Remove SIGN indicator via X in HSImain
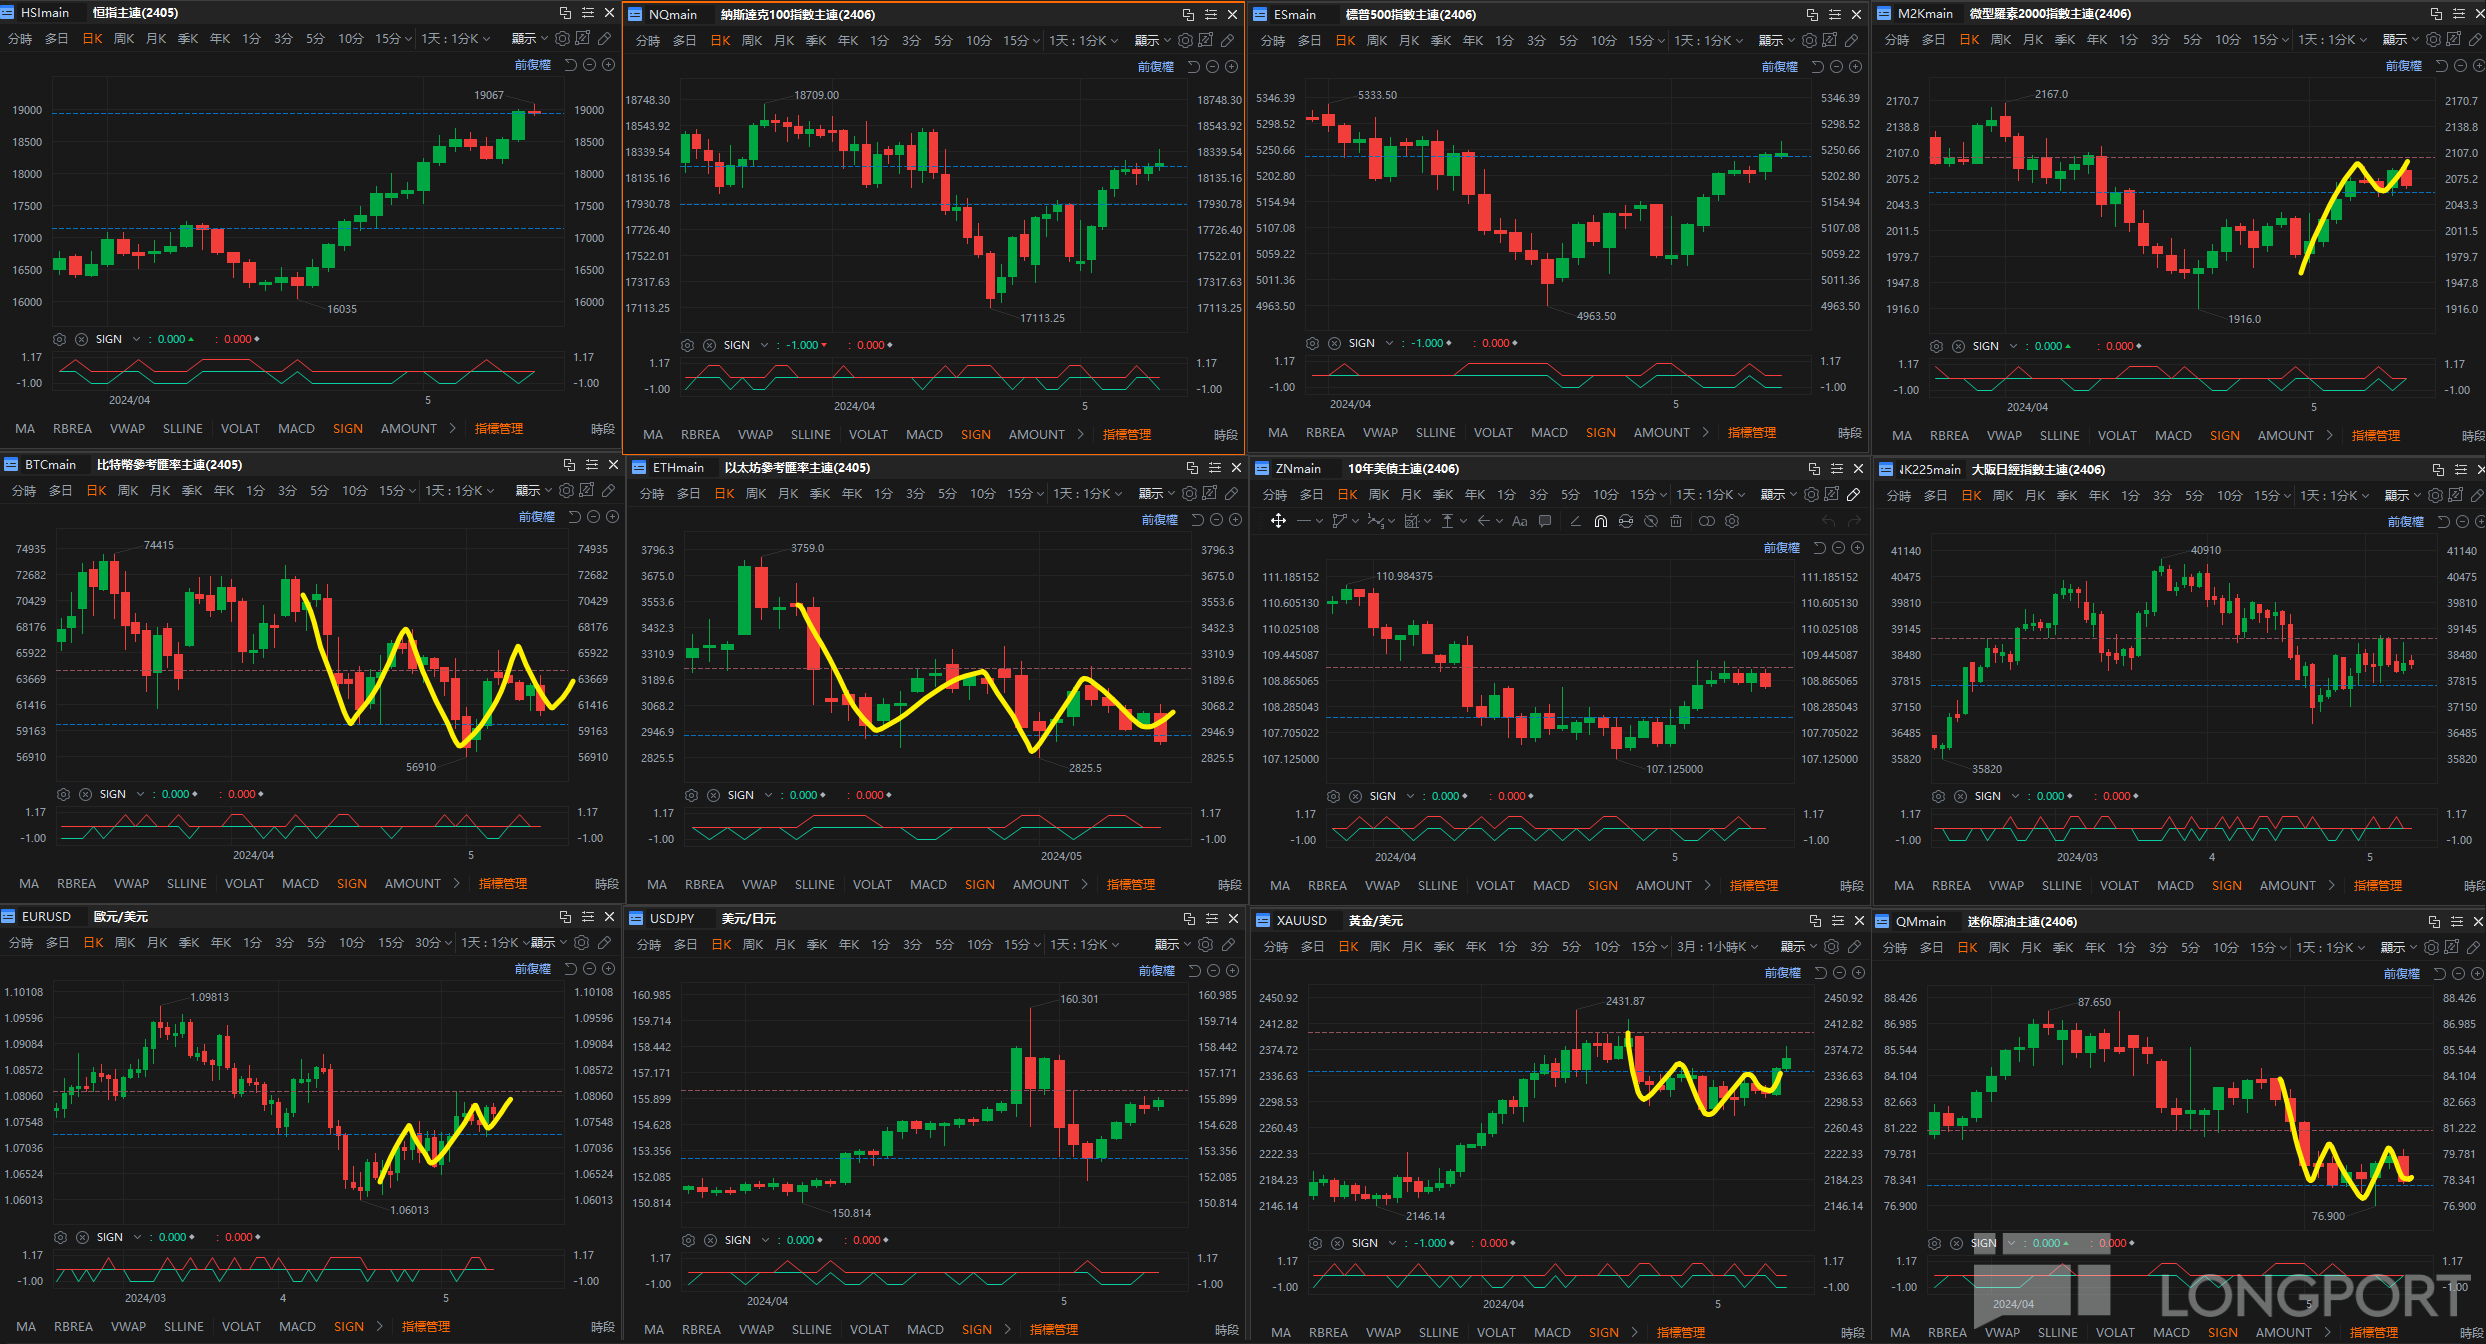 click(x=82, y=339)
